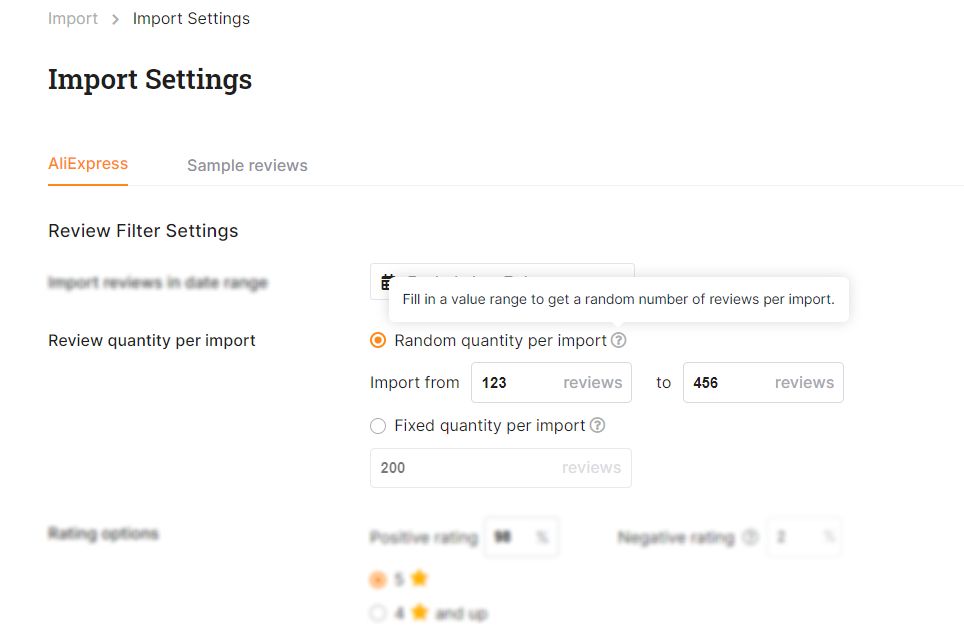
Task: Edit the 456 reviews upper limit field
Action: 763,383
